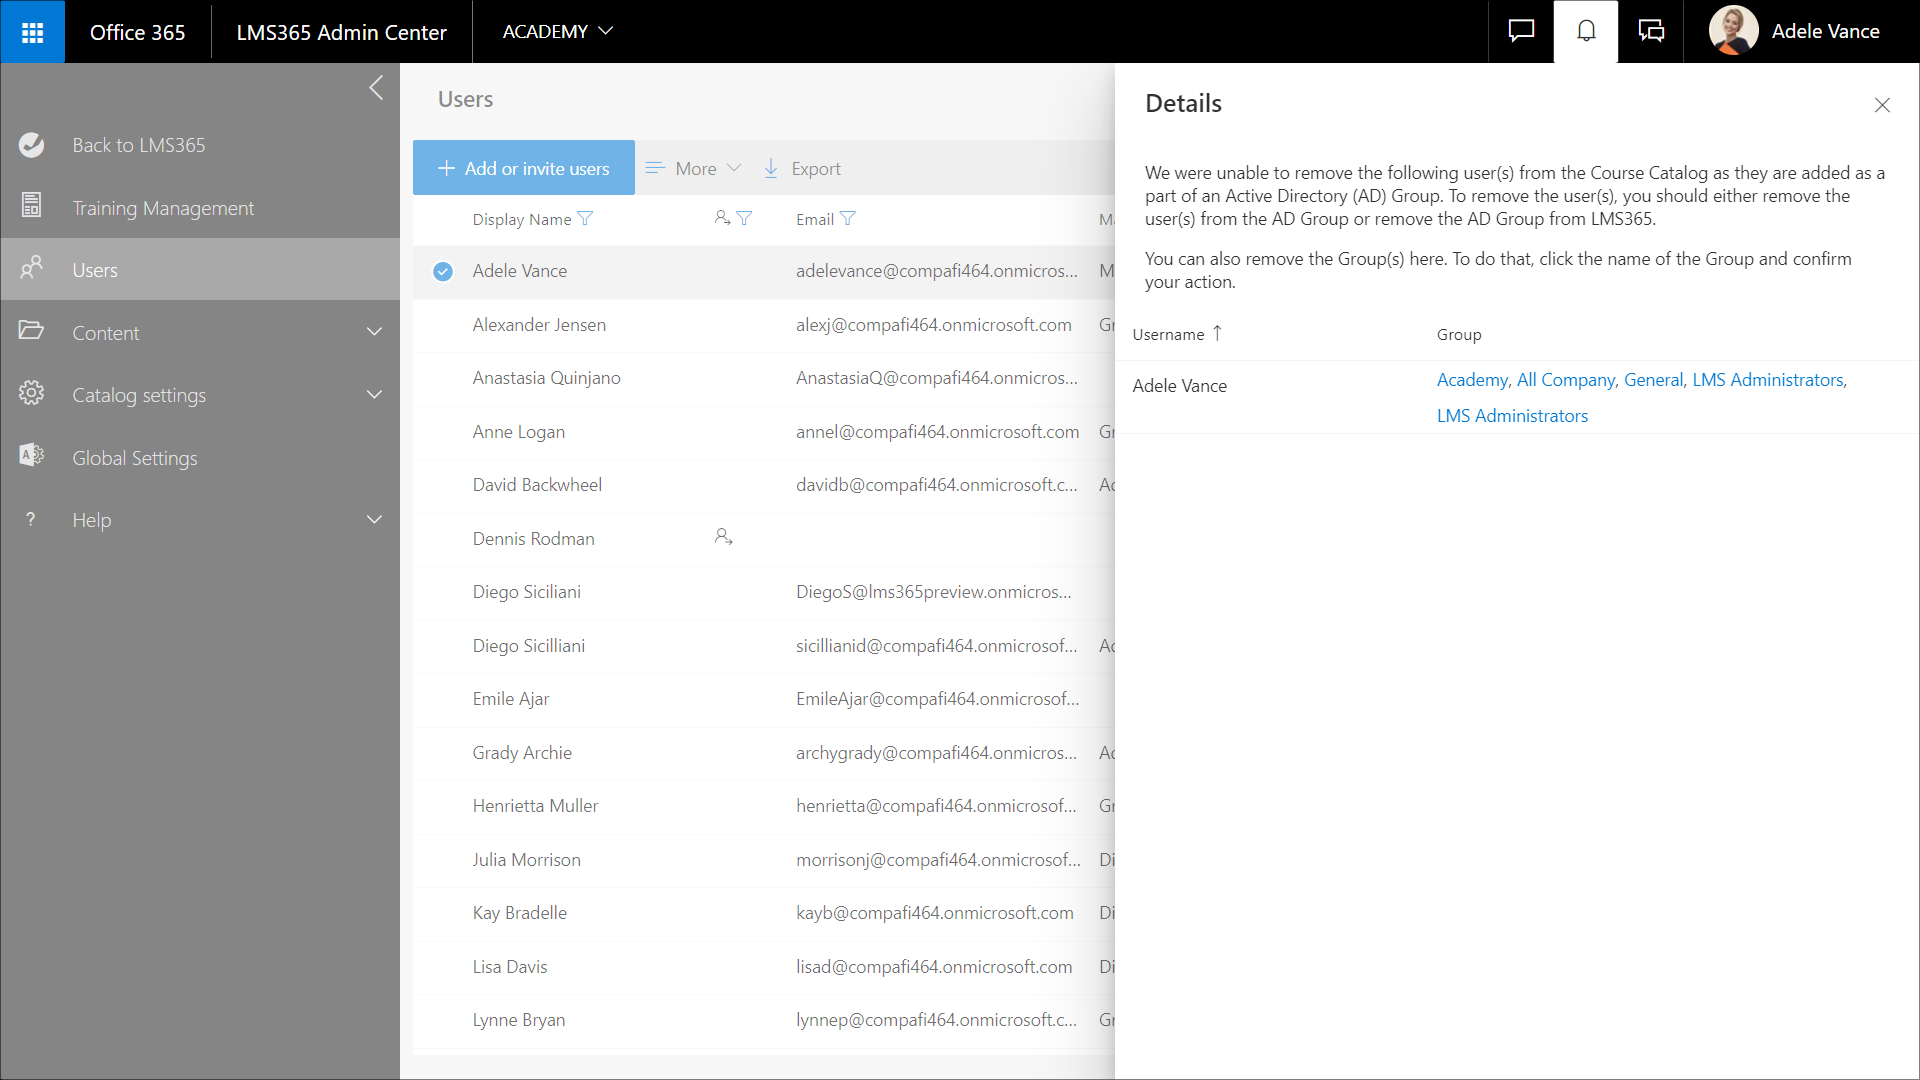Click Adele Vance account name in header
The width and height of the screenshot is (1920, 1080).
point(1825,31)
